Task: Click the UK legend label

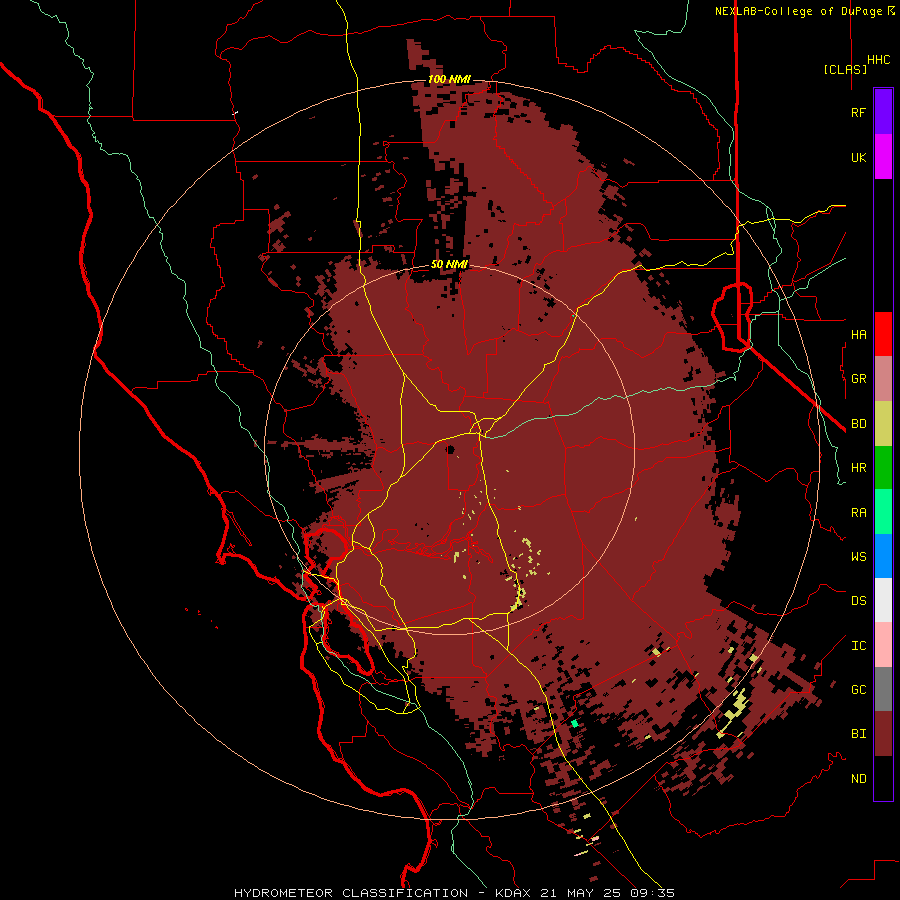Action: tap(858, 157)
